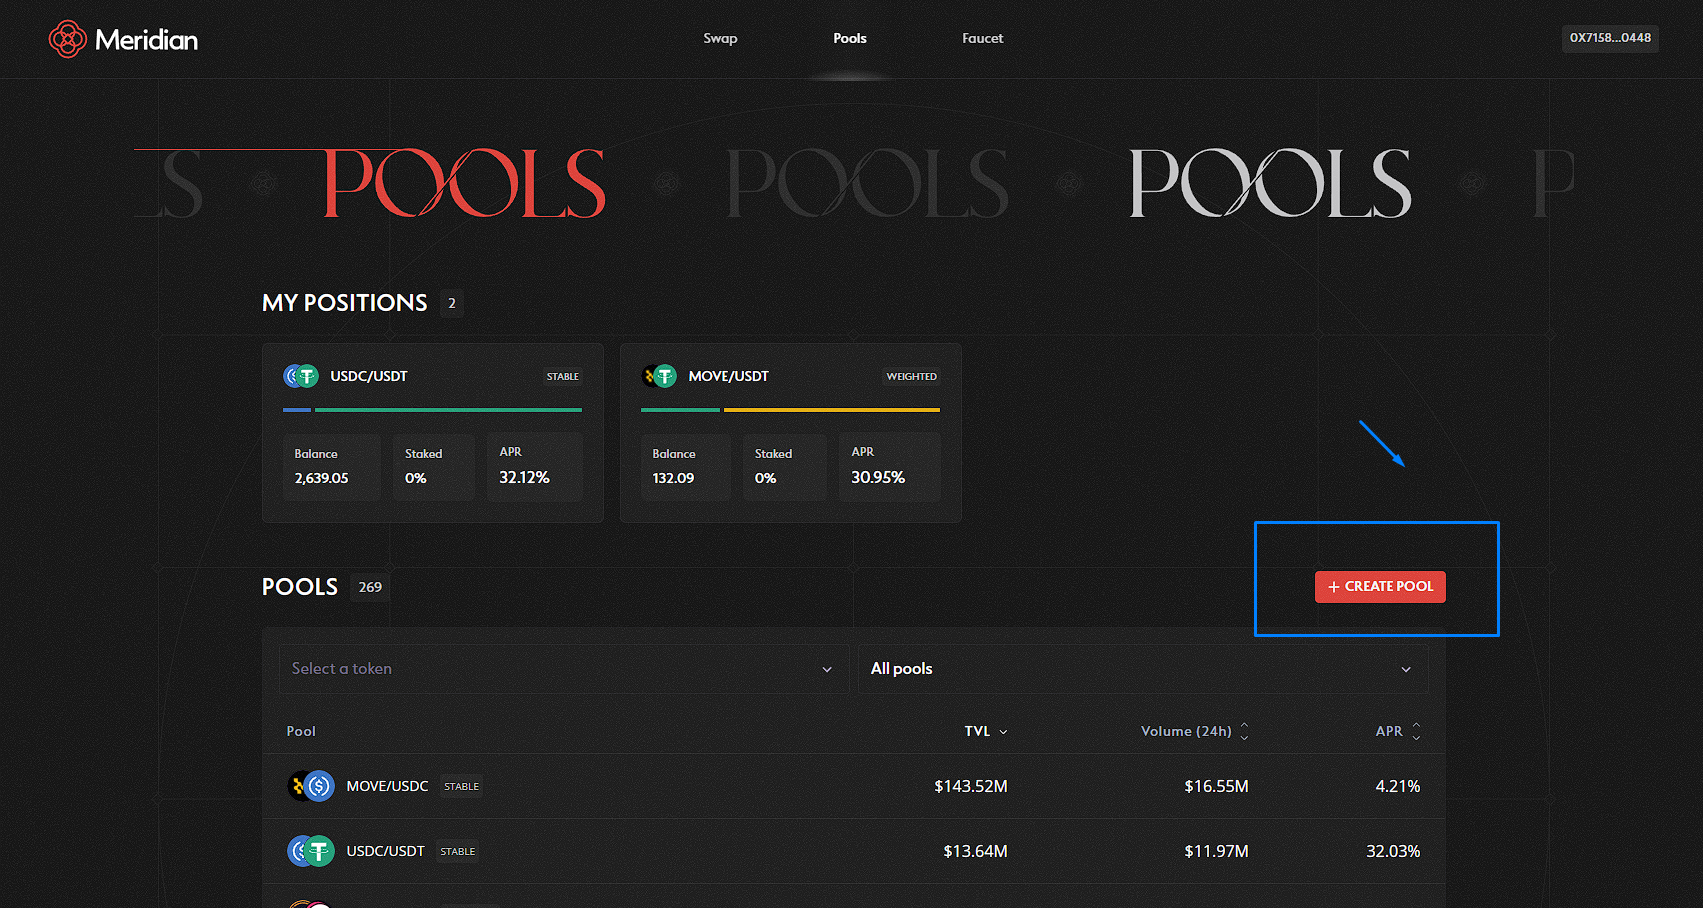1703x908 pixels.
Task: Click the 32.12% APR value
Action: [525, 478]
